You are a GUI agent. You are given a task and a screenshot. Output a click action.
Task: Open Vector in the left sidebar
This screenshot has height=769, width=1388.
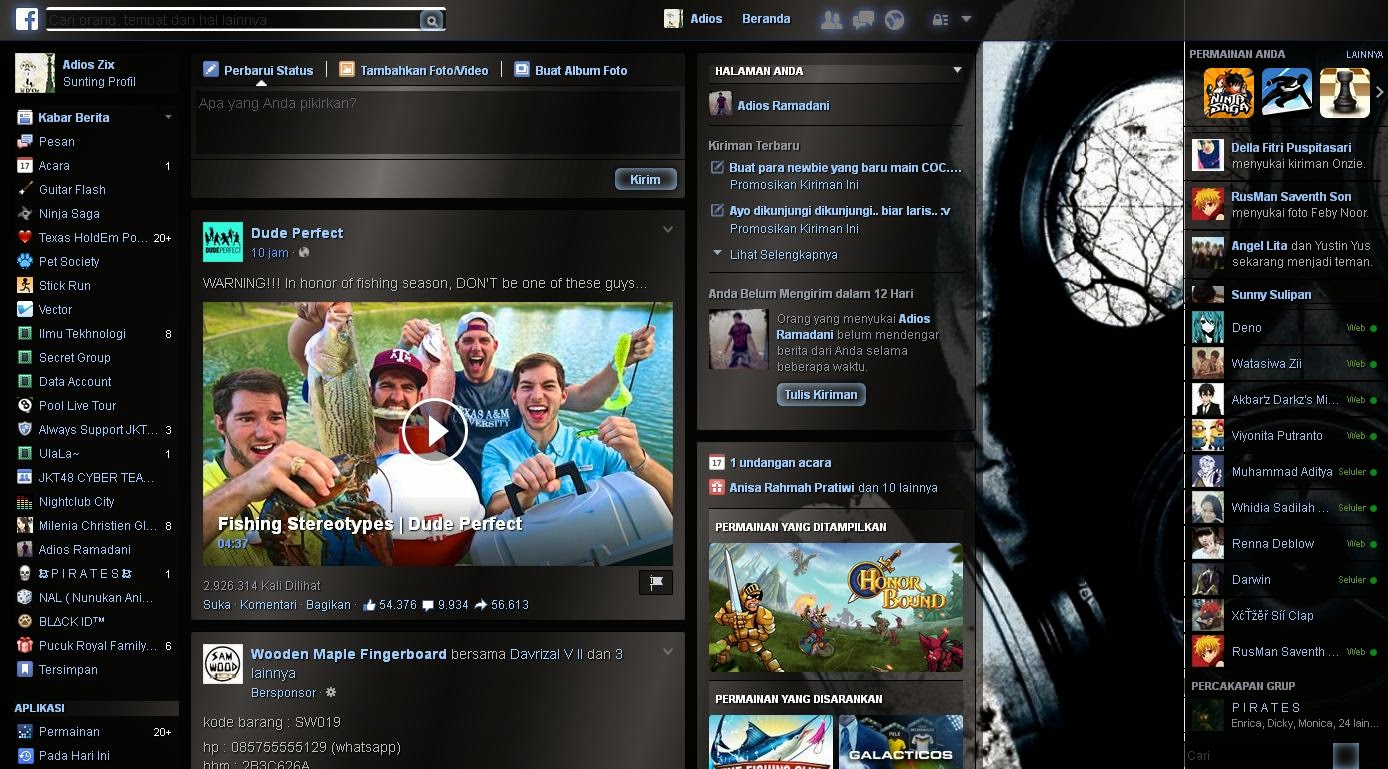tap(56, 310)
